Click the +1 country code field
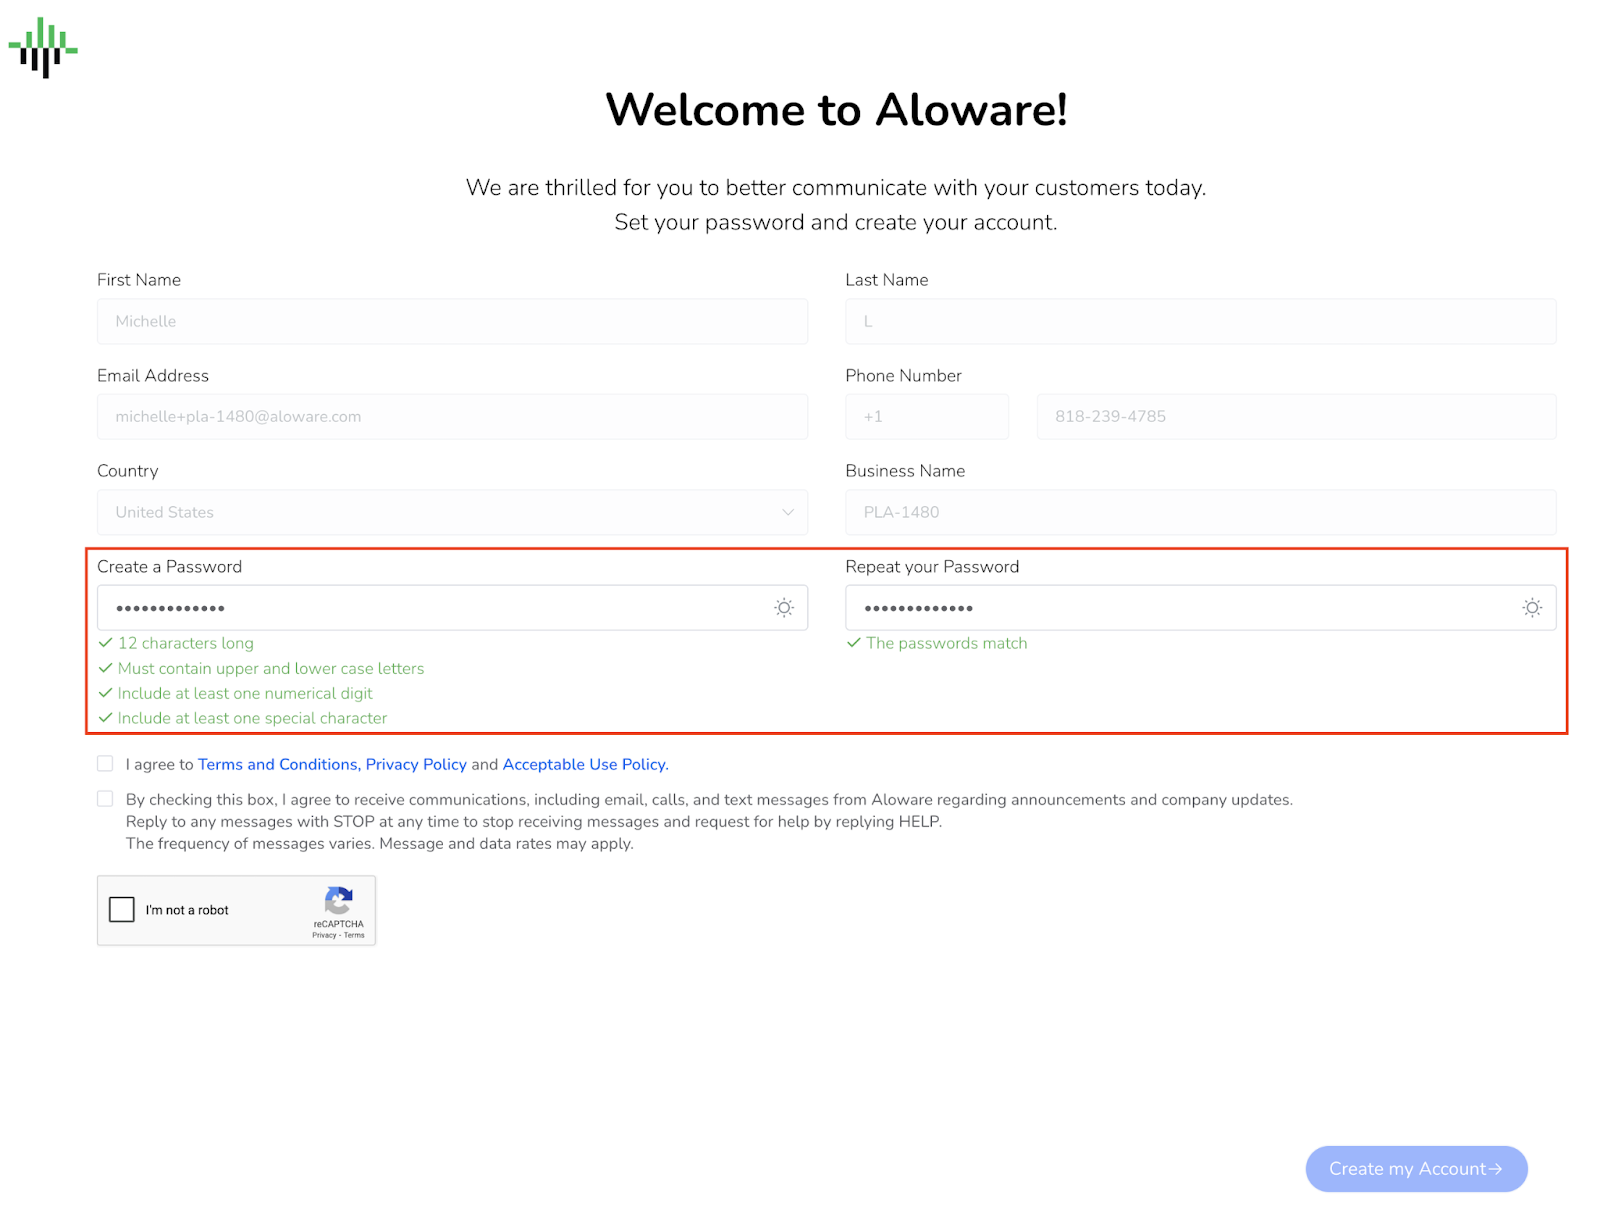This screenshot has height=1206, width=1600. 927,417
